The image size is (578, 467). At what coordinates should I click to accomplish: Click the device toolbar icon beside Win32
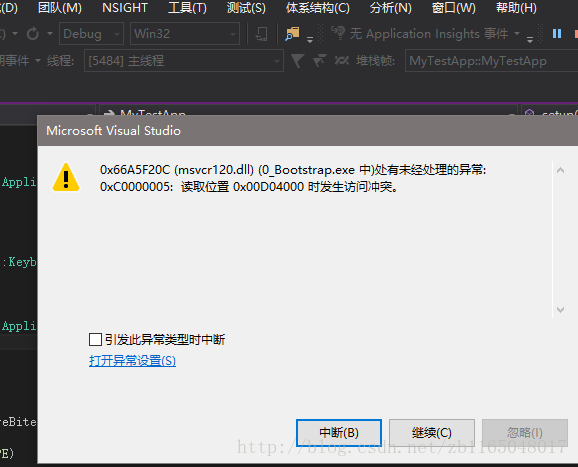coord(261,34)
